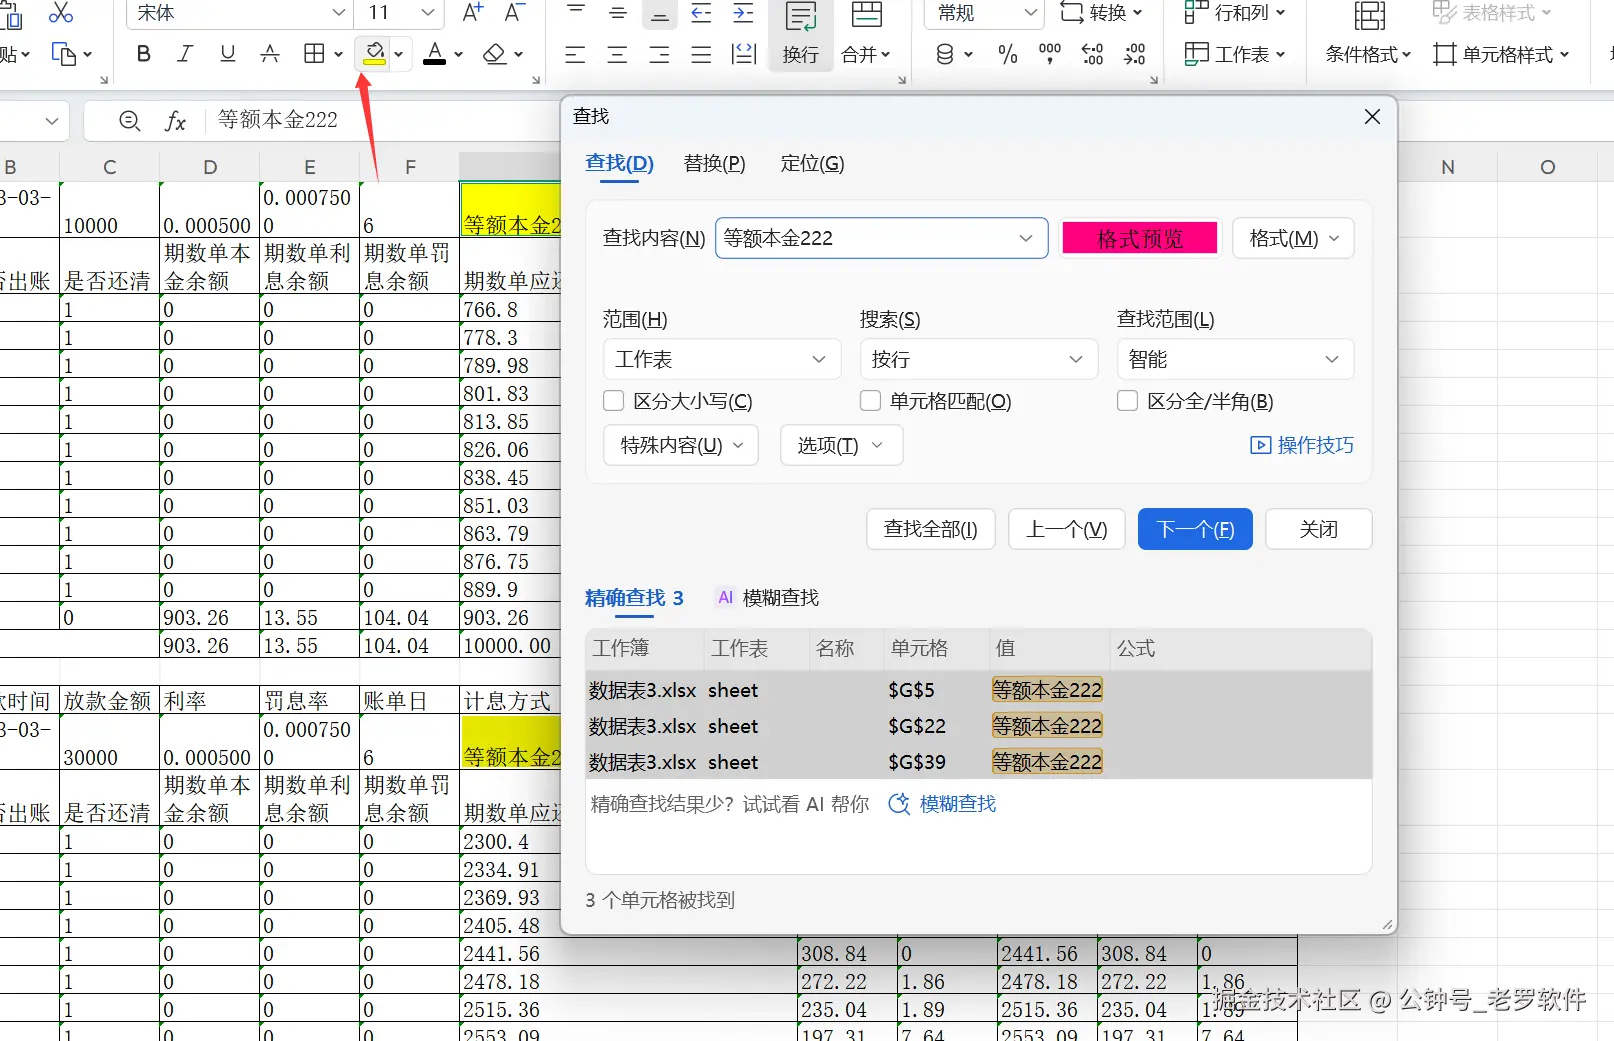Click the cell borders icon
Image resolution: width=1614 pixels, height=1041 pixels.
pyautogui.click(x=314, y=54)
